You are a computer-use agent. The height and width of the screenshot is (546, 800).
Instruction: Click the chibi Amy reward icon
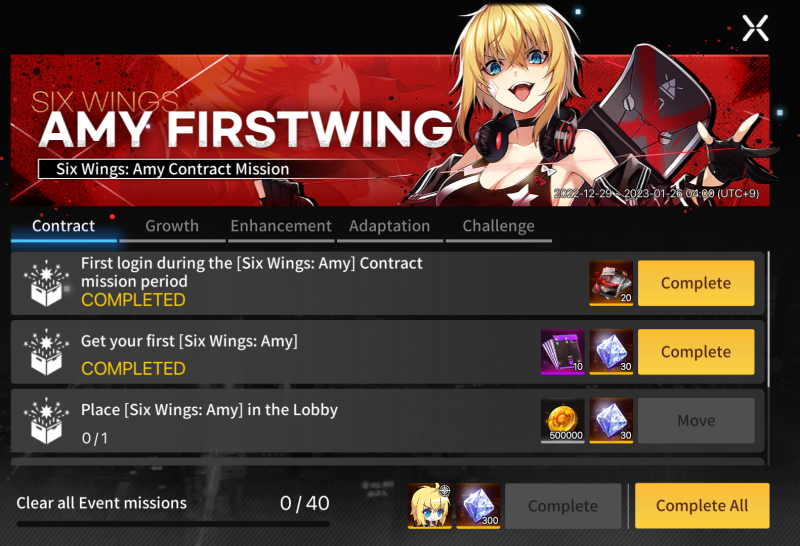[430, 506]
